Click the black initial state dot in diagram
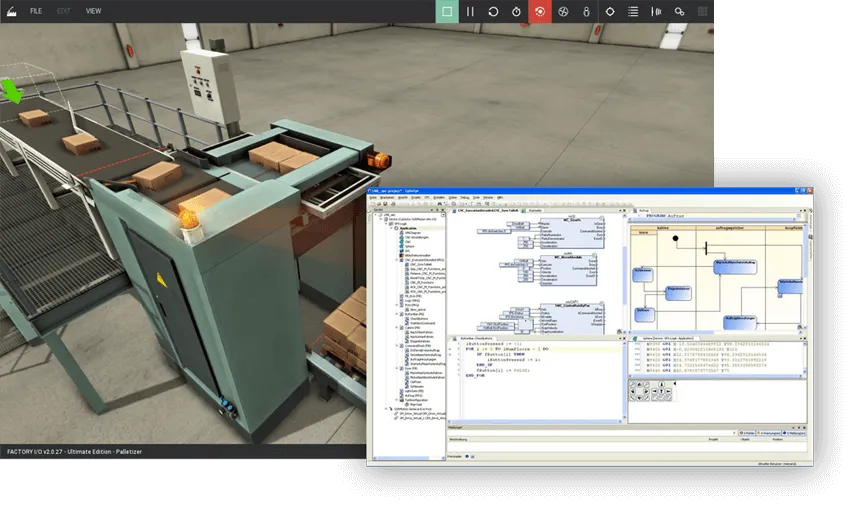 click(675, 238)
